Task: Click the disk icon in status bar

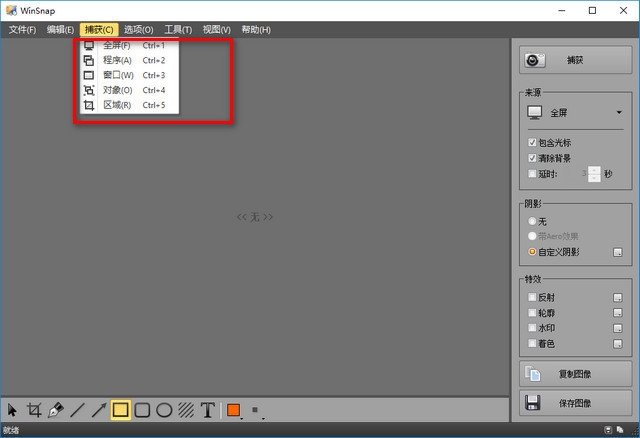Action: coord(608,430)
